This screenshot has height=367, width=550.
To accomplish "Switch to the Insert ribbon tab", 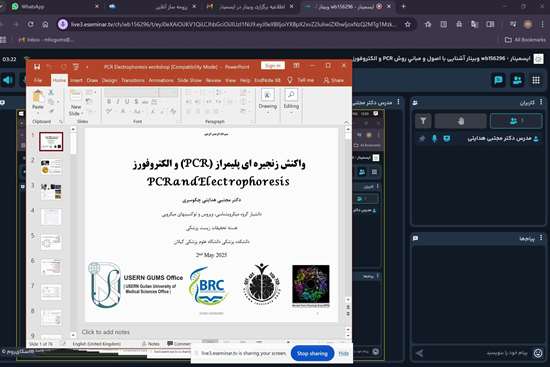I will point(76,80).
